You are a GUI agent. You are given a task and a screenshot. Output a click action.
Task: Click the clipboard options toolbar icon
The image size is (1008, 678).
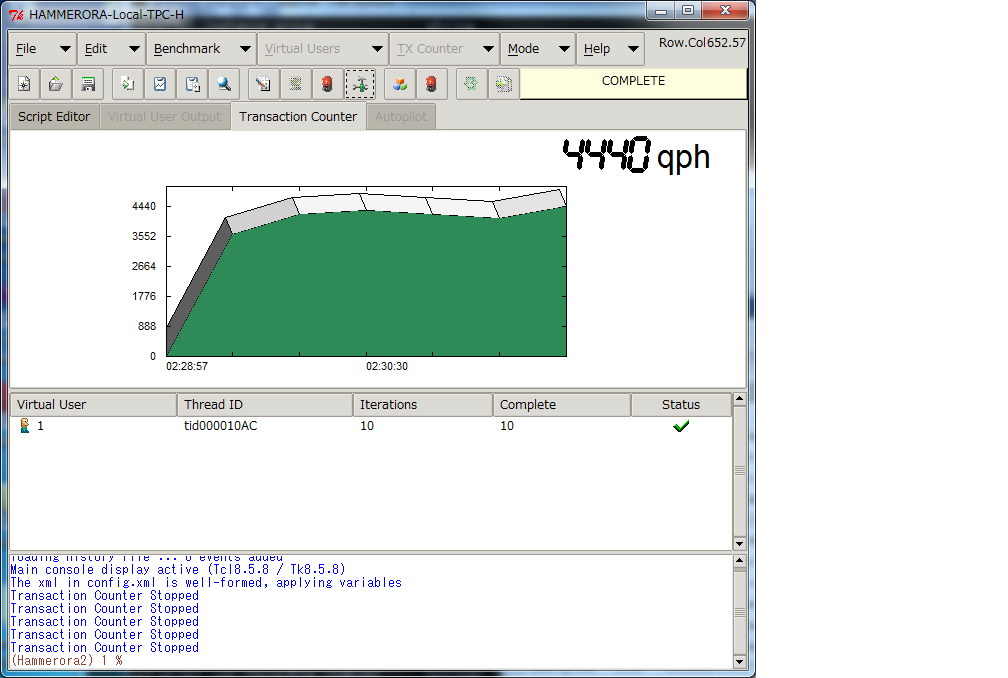[x=192, y=84]
